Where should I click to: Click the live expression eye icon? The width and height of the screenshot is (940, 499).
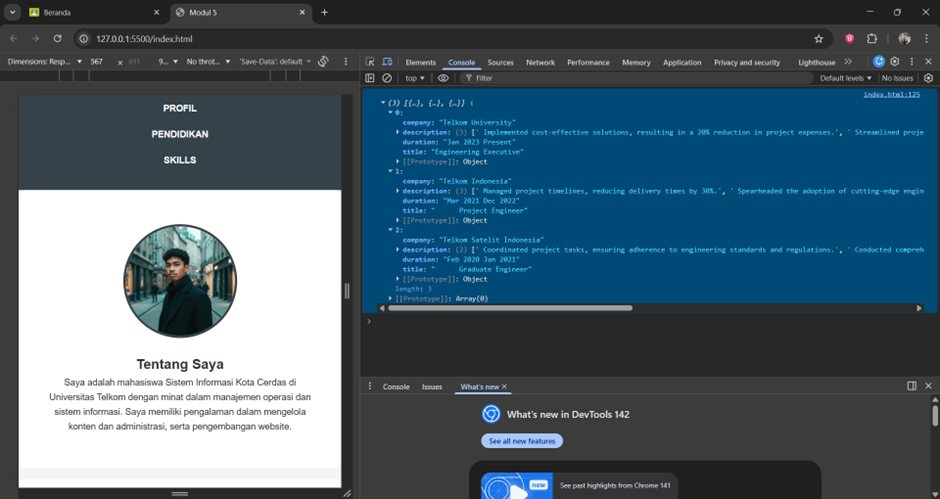click(443, 78)
